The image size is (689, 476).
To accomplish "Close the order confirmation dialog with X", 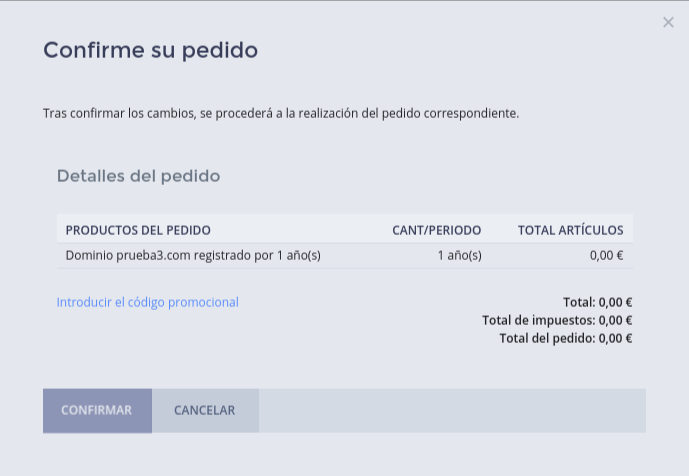I will point(668,22).
